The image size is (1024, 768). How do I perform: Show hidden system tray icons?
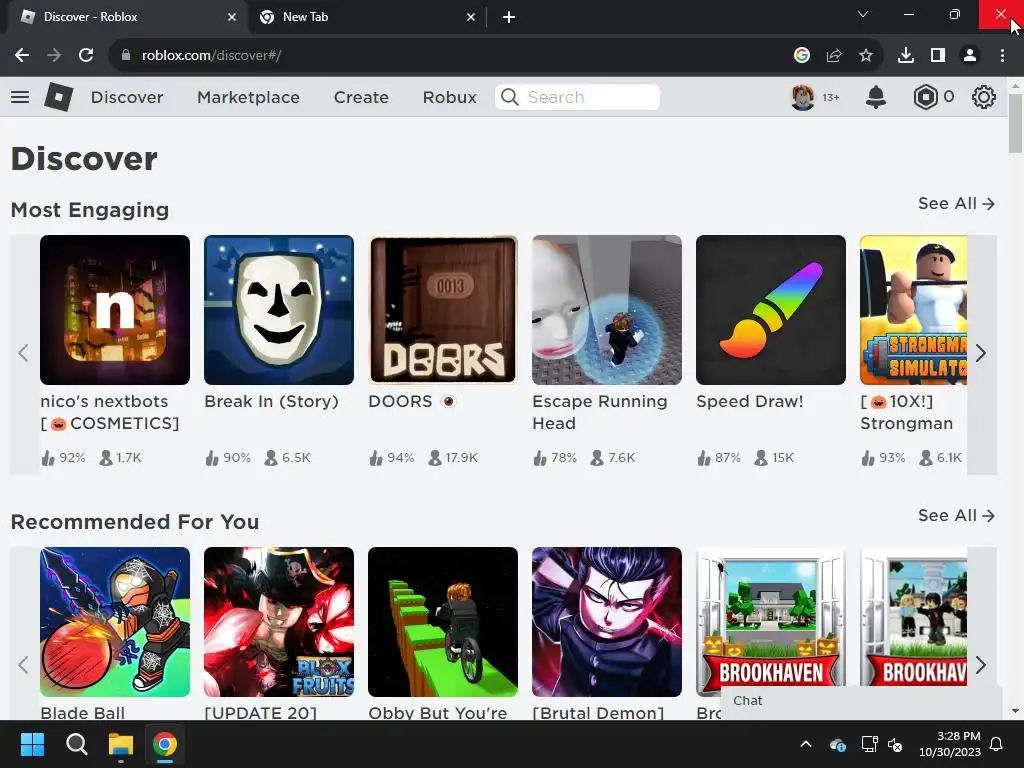click(806, 744)
